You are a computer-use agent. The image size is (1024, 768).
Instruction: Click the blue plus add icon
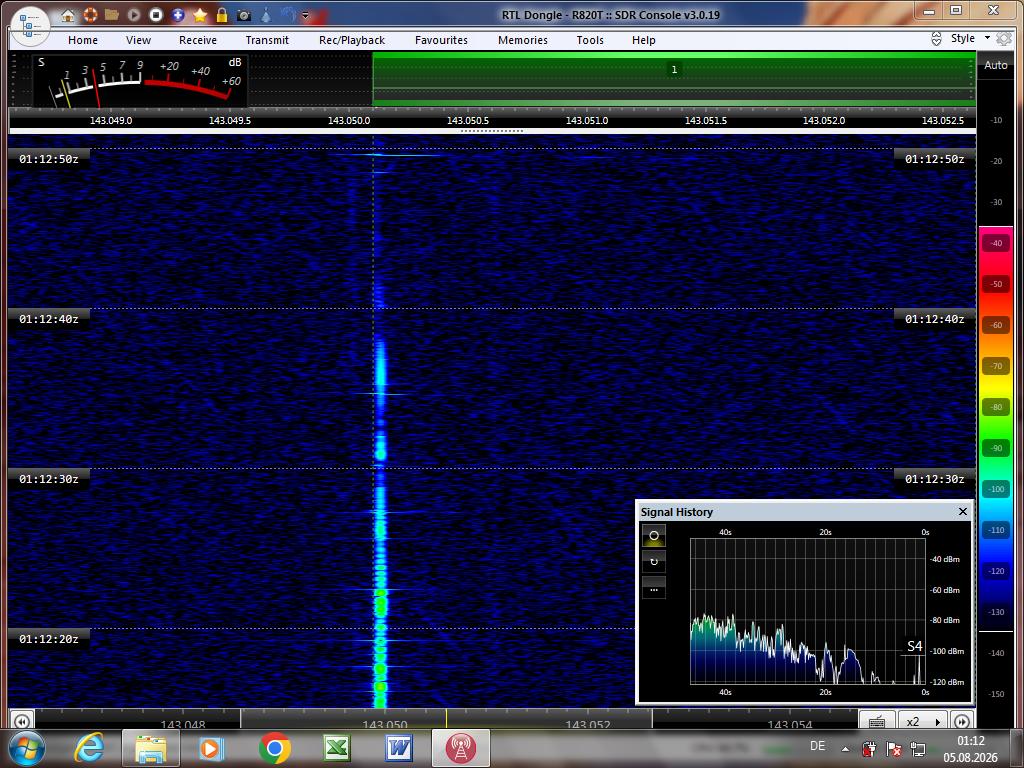tap(178, 14)
